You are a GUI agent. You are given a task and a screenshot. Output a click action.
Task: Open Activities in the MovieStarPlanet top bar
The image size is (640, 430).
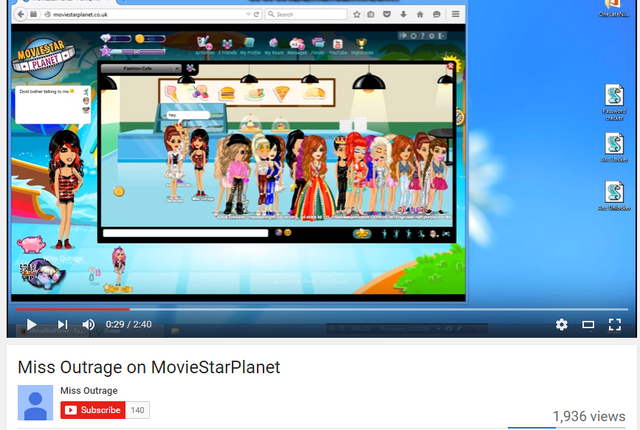tap(204, 45)
